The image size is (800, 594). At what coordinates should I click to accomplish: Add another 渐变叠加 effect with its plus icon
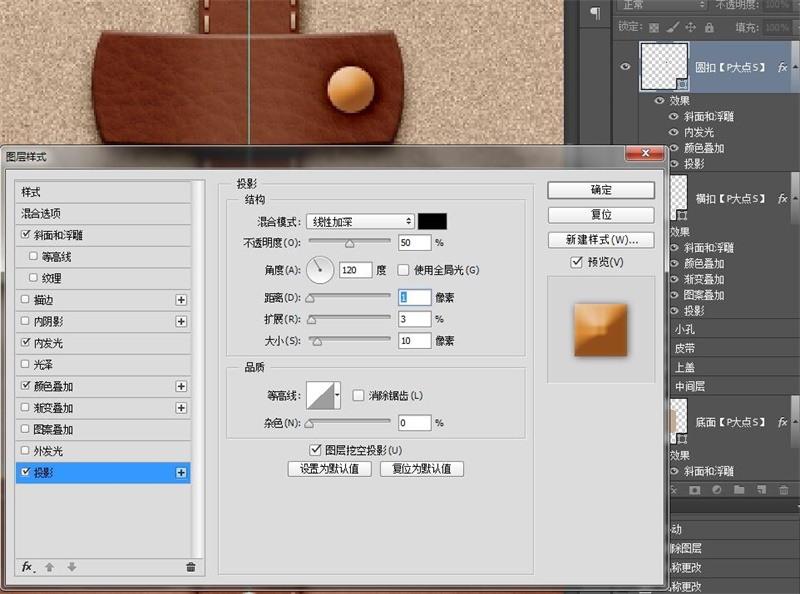point(181,408)
